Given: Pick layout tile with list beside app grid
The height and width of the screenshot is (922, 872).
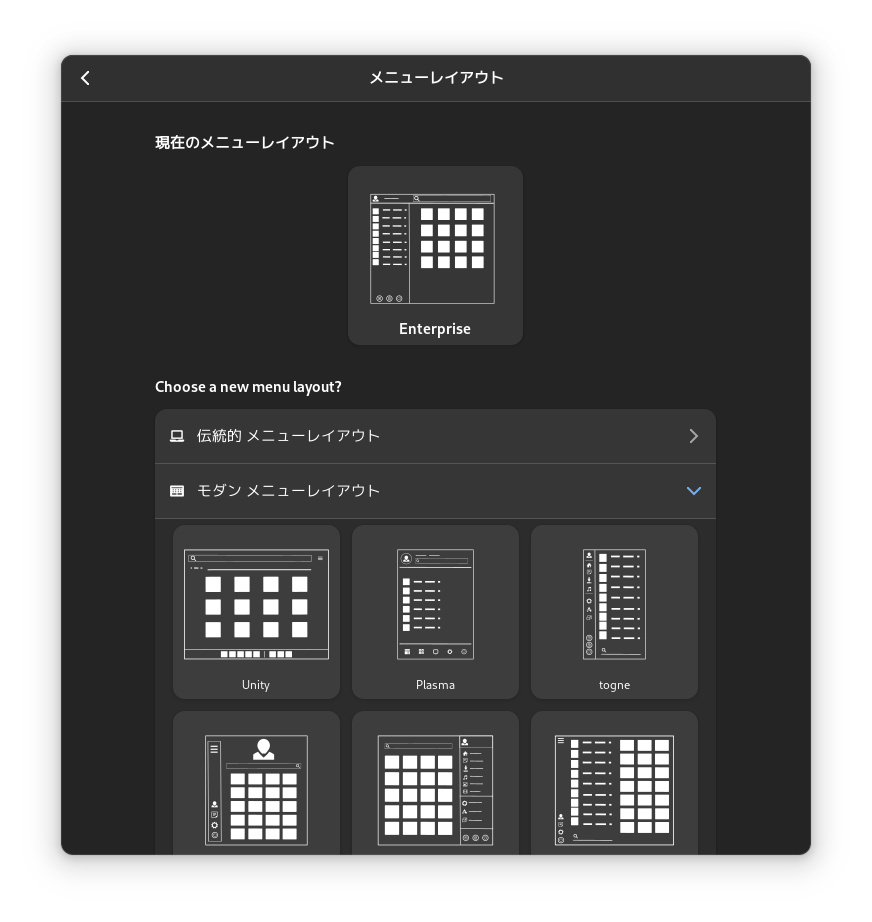Looking at the screenshot, I should (x=614, y=789).
